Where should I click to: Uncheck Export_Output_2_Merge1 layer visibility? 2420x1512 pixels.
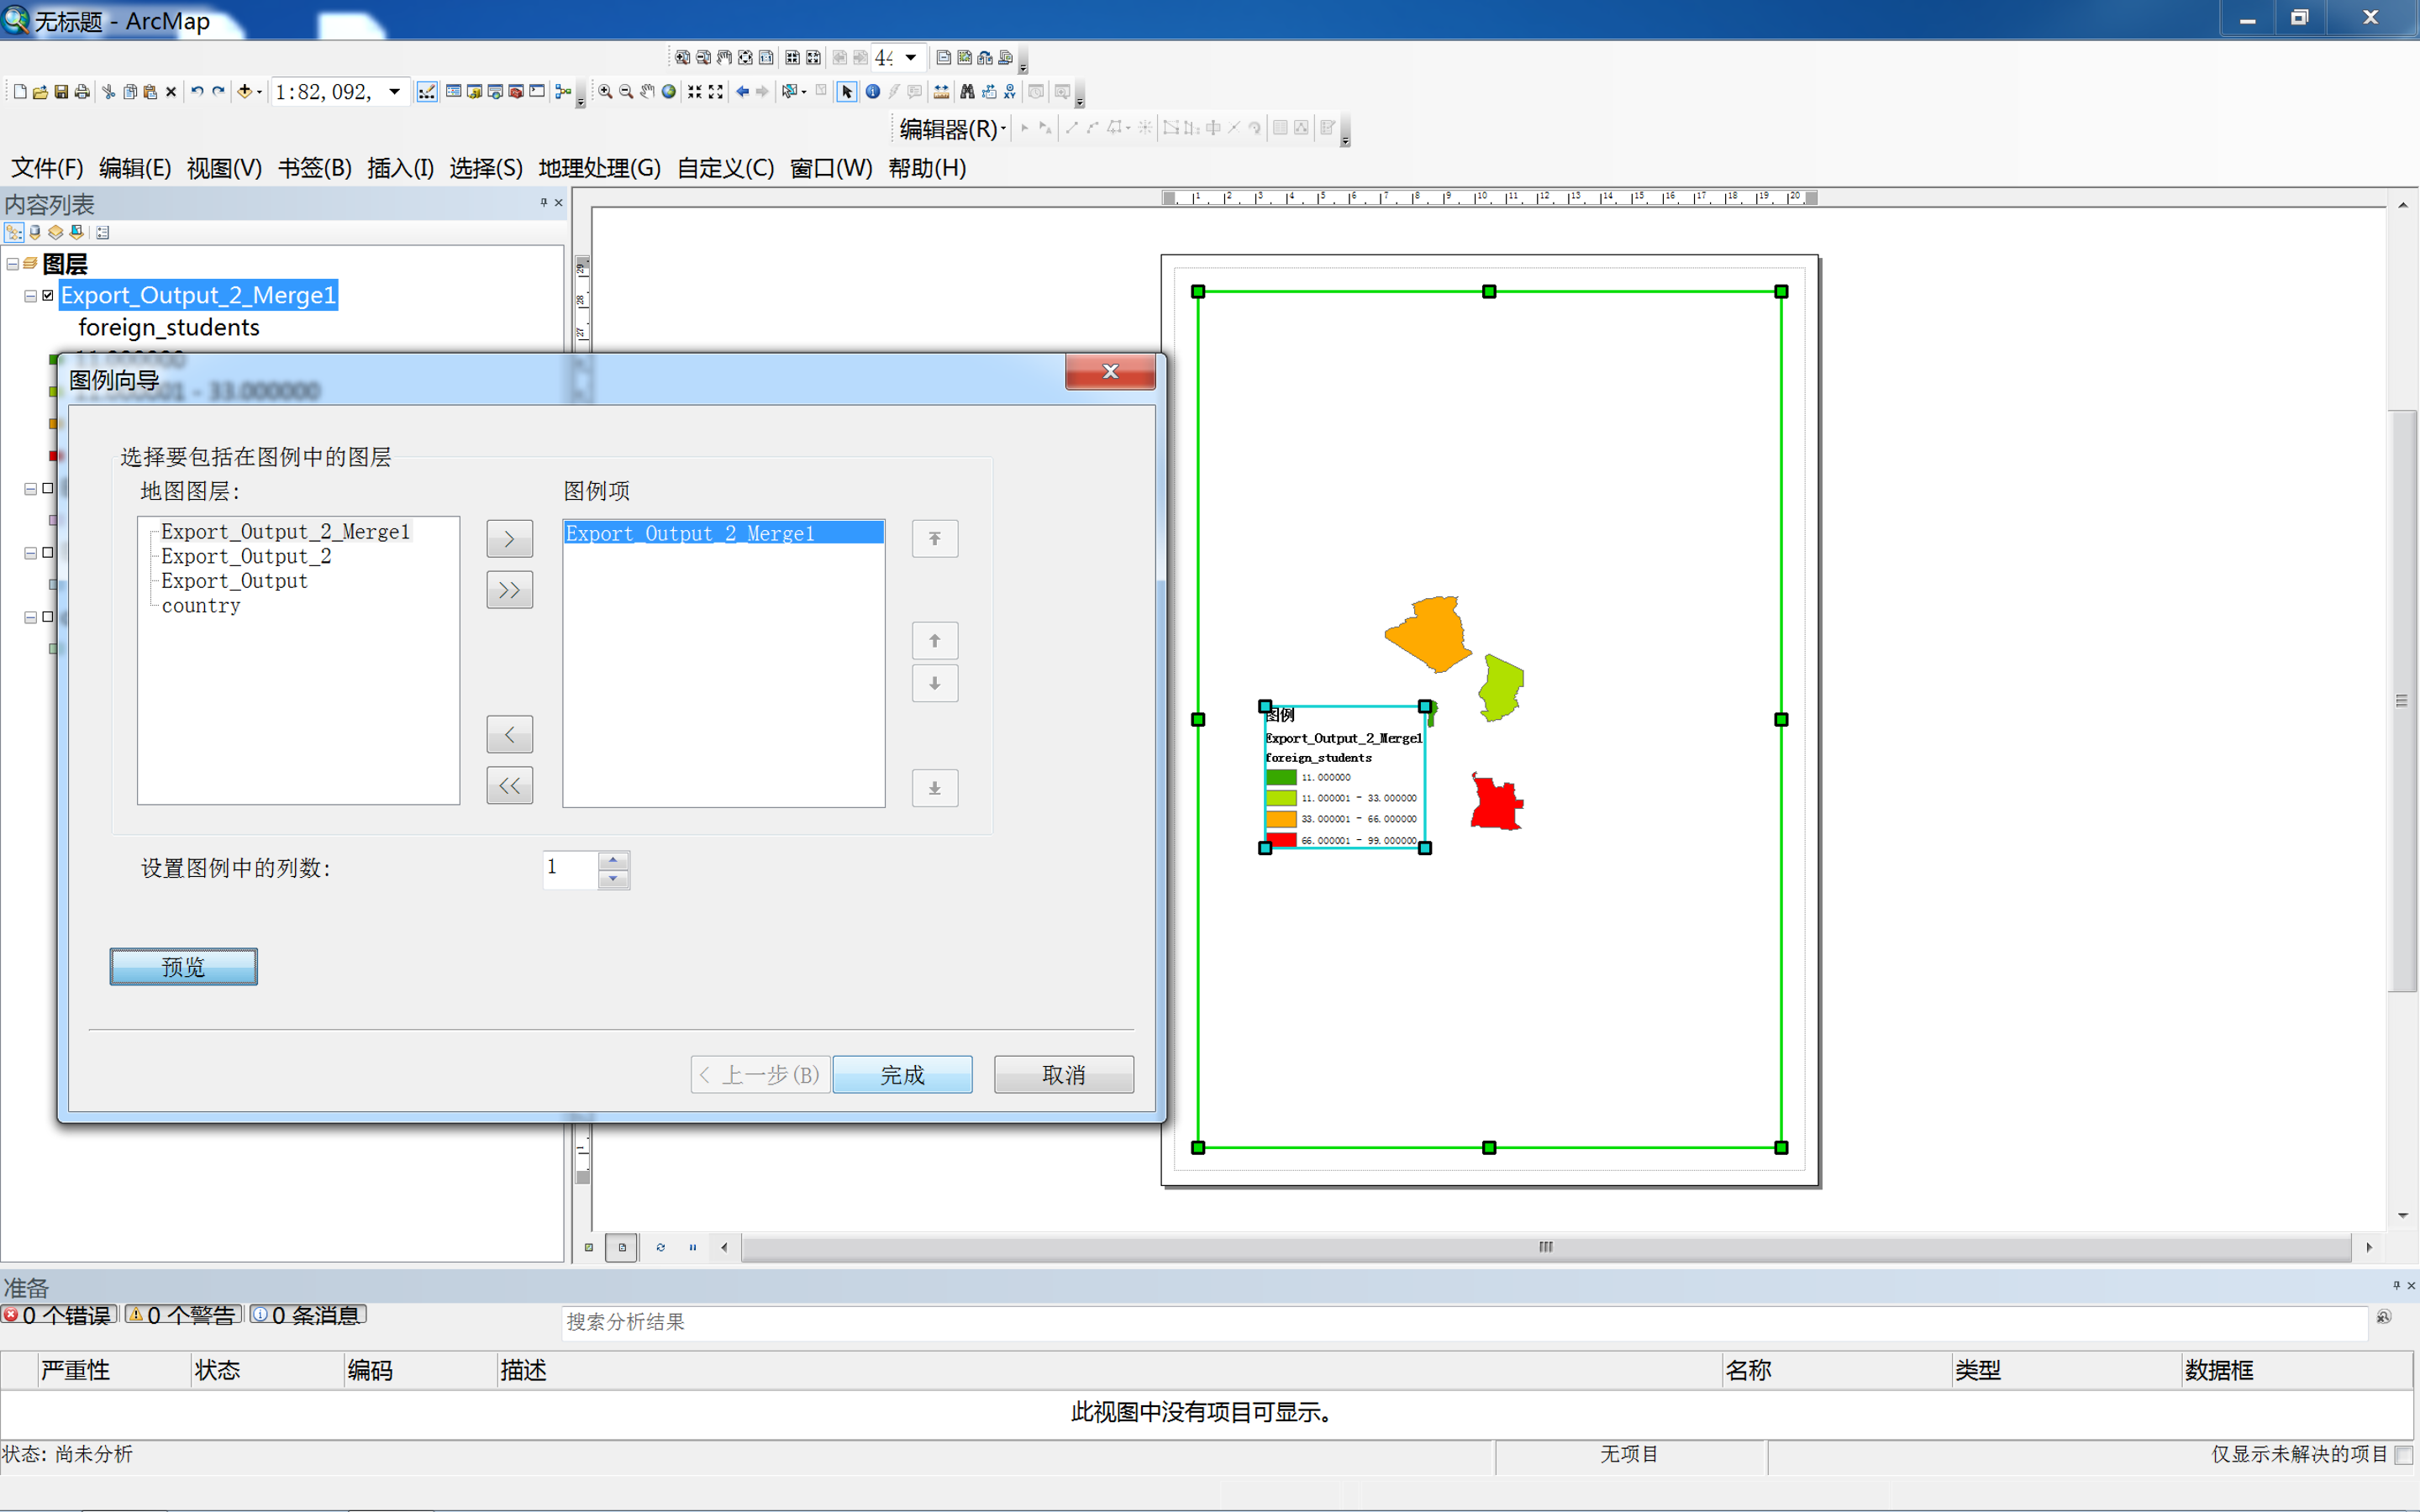[48, 296]
